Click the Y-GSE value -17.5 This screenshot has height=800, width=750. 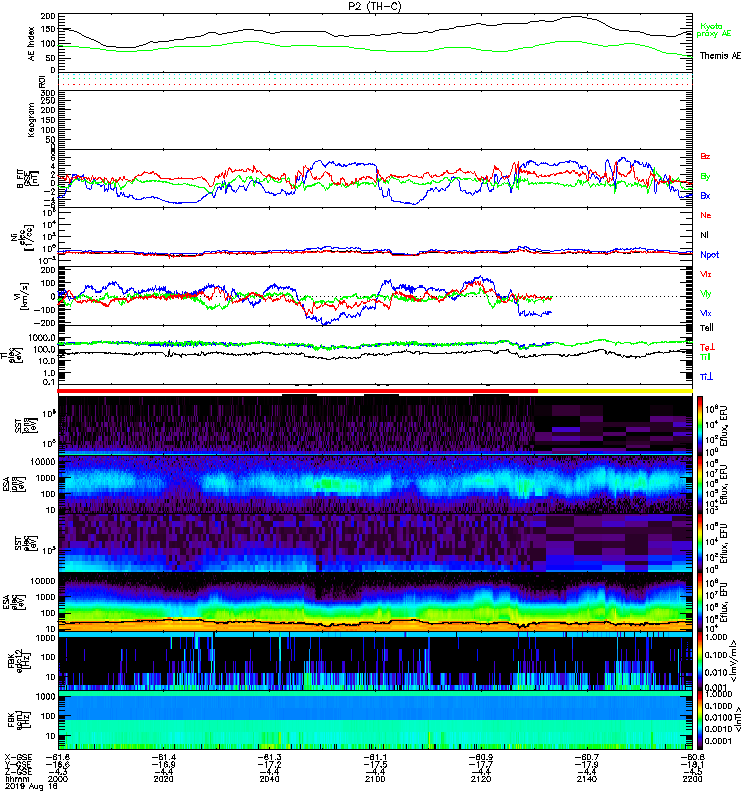pos(375,765)
